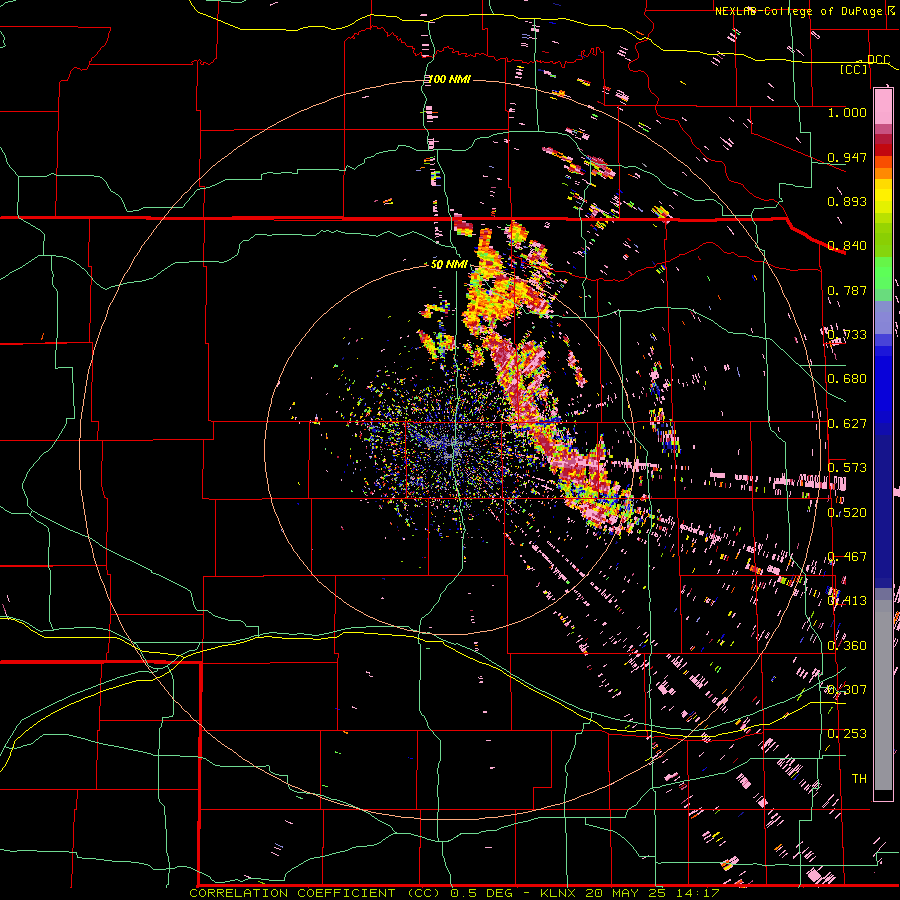Screen dimensions: 900x900
Task: Click the pink top segment of the color bar
Action: [883, 107]
